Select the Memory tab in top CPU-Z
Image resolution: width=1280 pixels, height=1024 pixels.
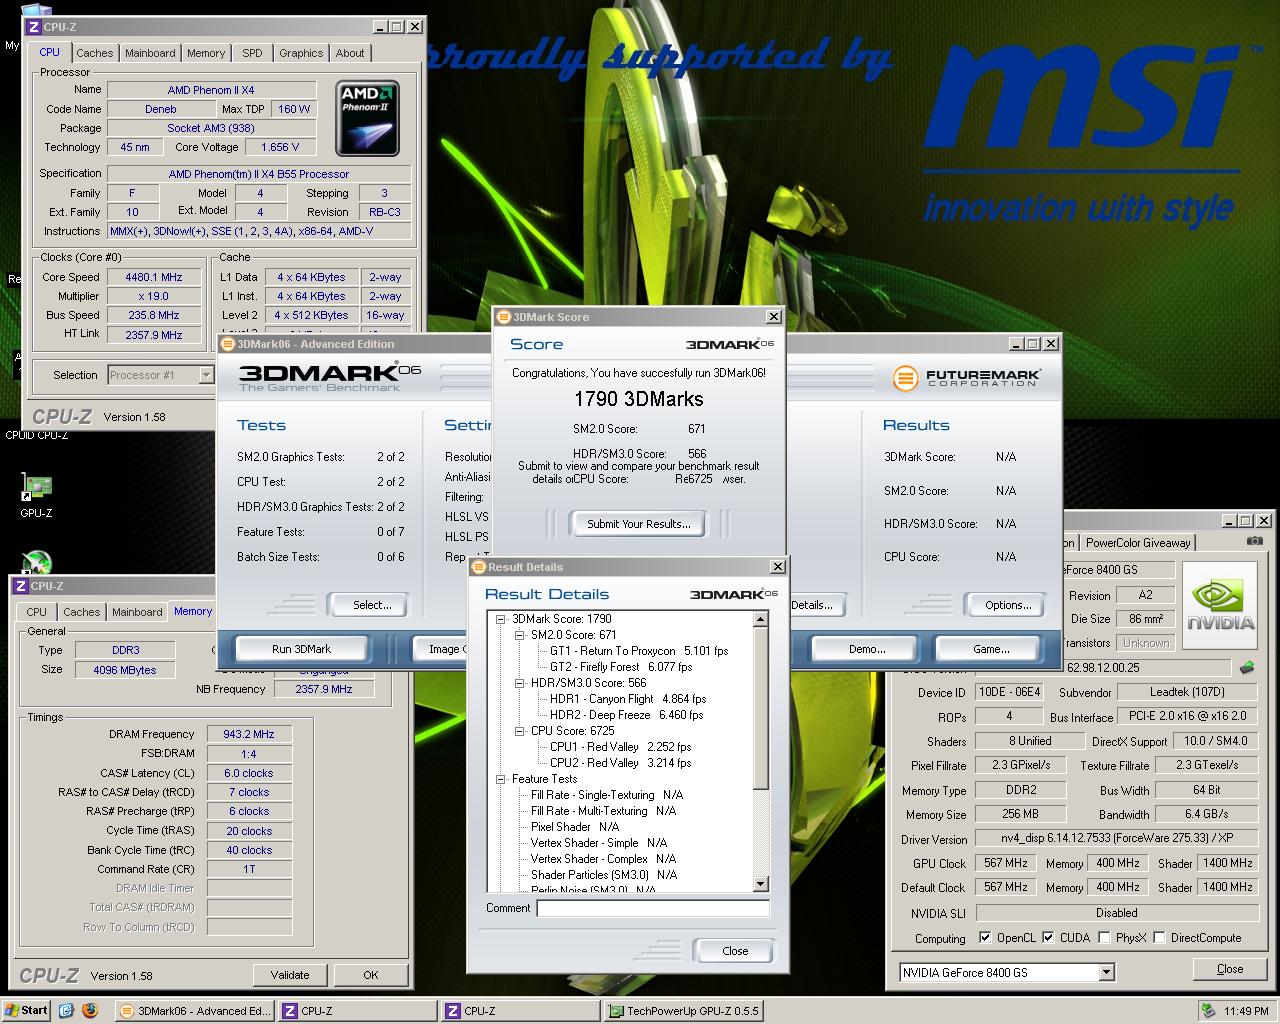[x=206, y=53]
